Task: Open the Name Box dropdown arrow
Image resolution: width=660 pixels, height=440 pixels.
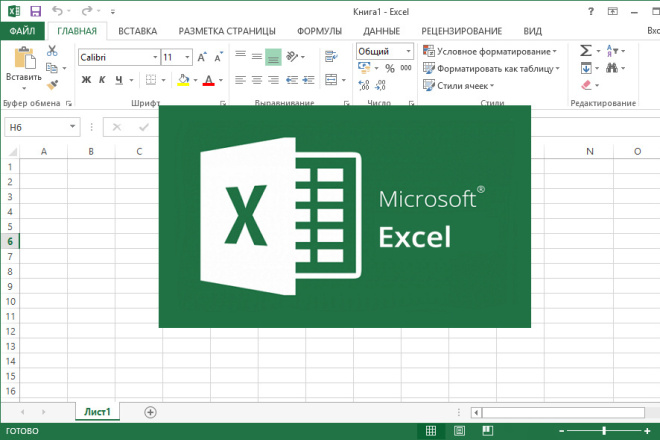Action: tap(73, 127)
